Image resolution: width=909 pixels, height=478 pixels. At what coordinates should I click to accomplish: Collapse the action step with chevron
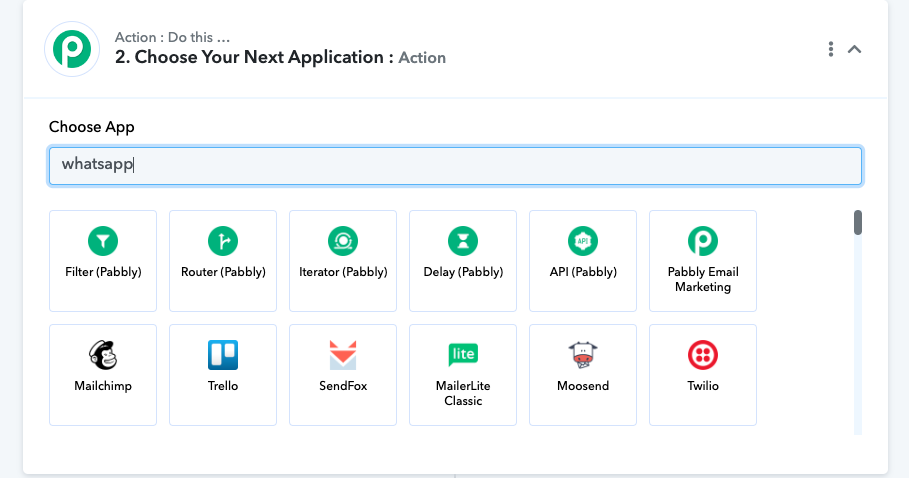coord(855,49)
